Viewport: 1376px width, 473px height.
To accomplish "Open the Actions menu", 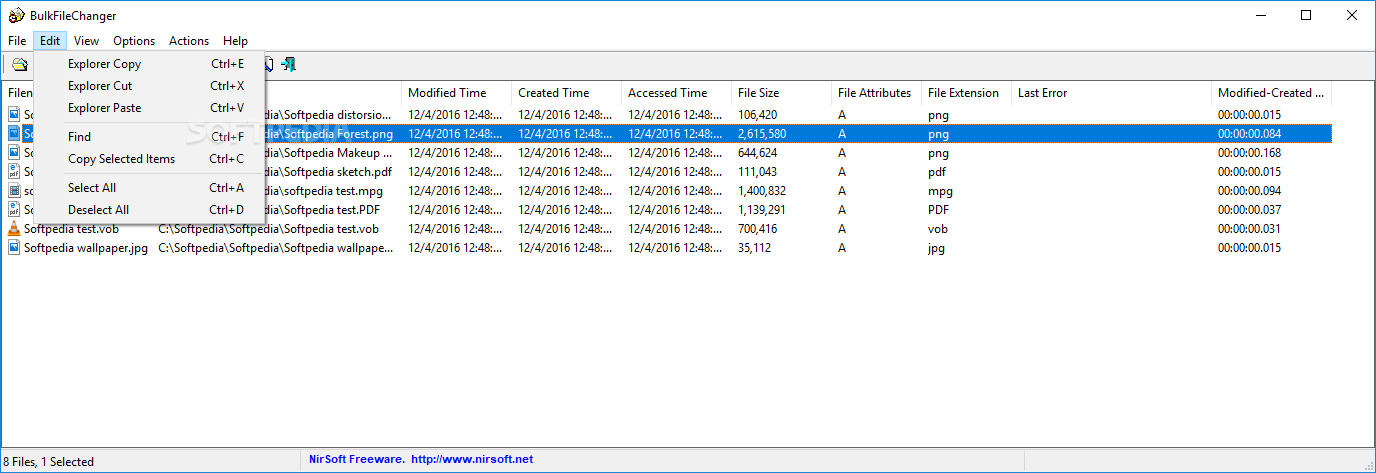I will 189,41.
